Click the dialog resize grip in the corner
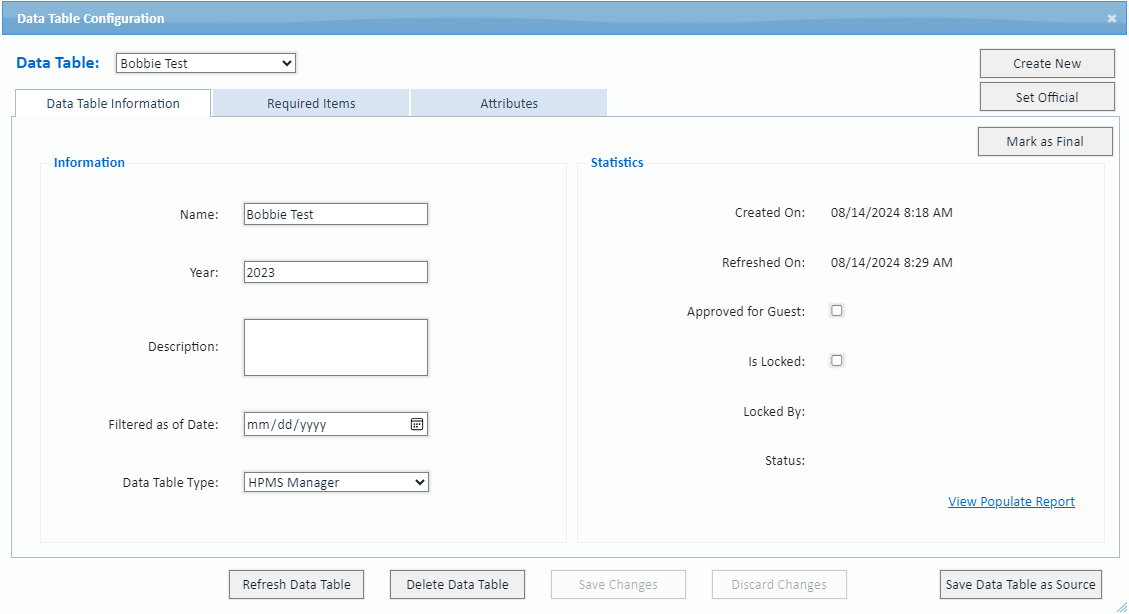 click(1122, 607)
